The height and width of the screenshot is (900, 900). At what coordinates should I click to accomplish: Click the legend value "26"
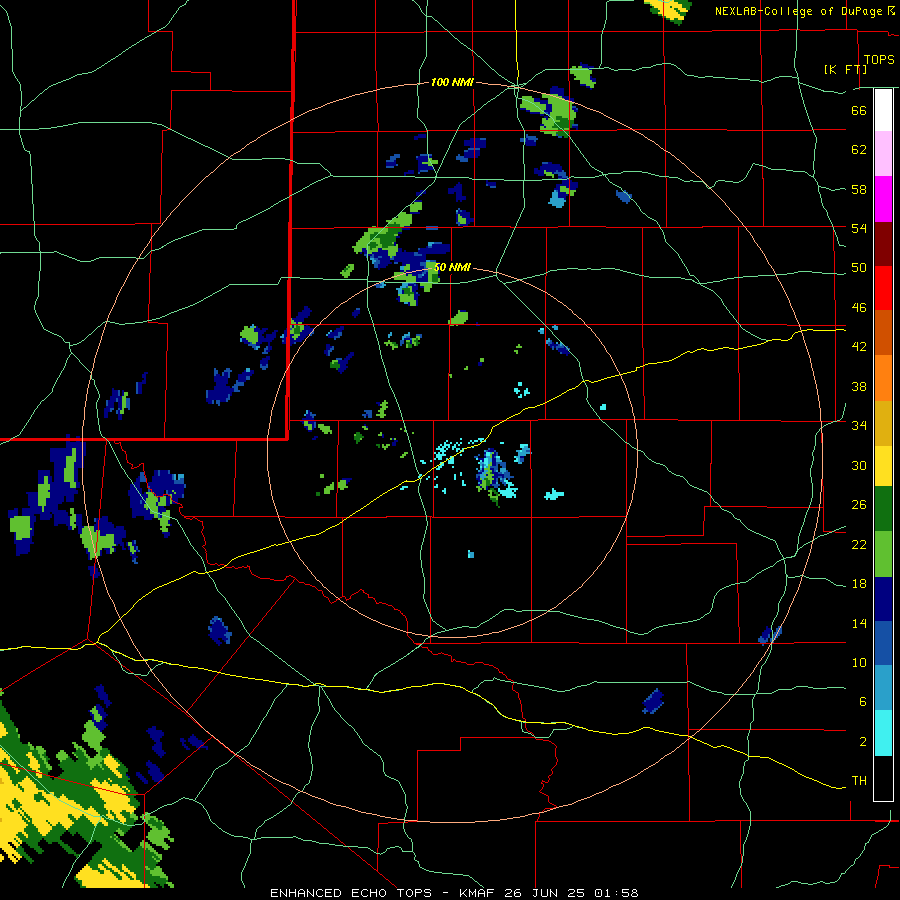pyautogui.click(x=859, y=505)
